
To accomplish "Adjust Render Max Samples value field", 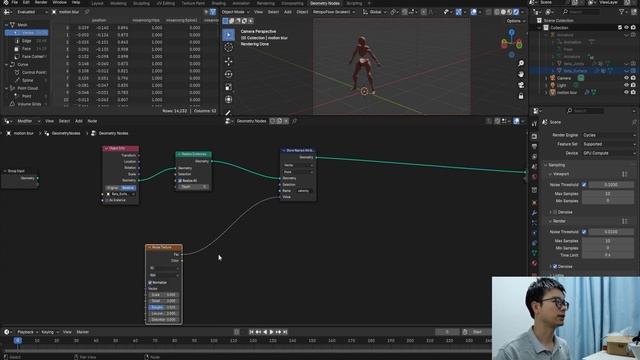I will pyautogui.click(x=608, y=241).
